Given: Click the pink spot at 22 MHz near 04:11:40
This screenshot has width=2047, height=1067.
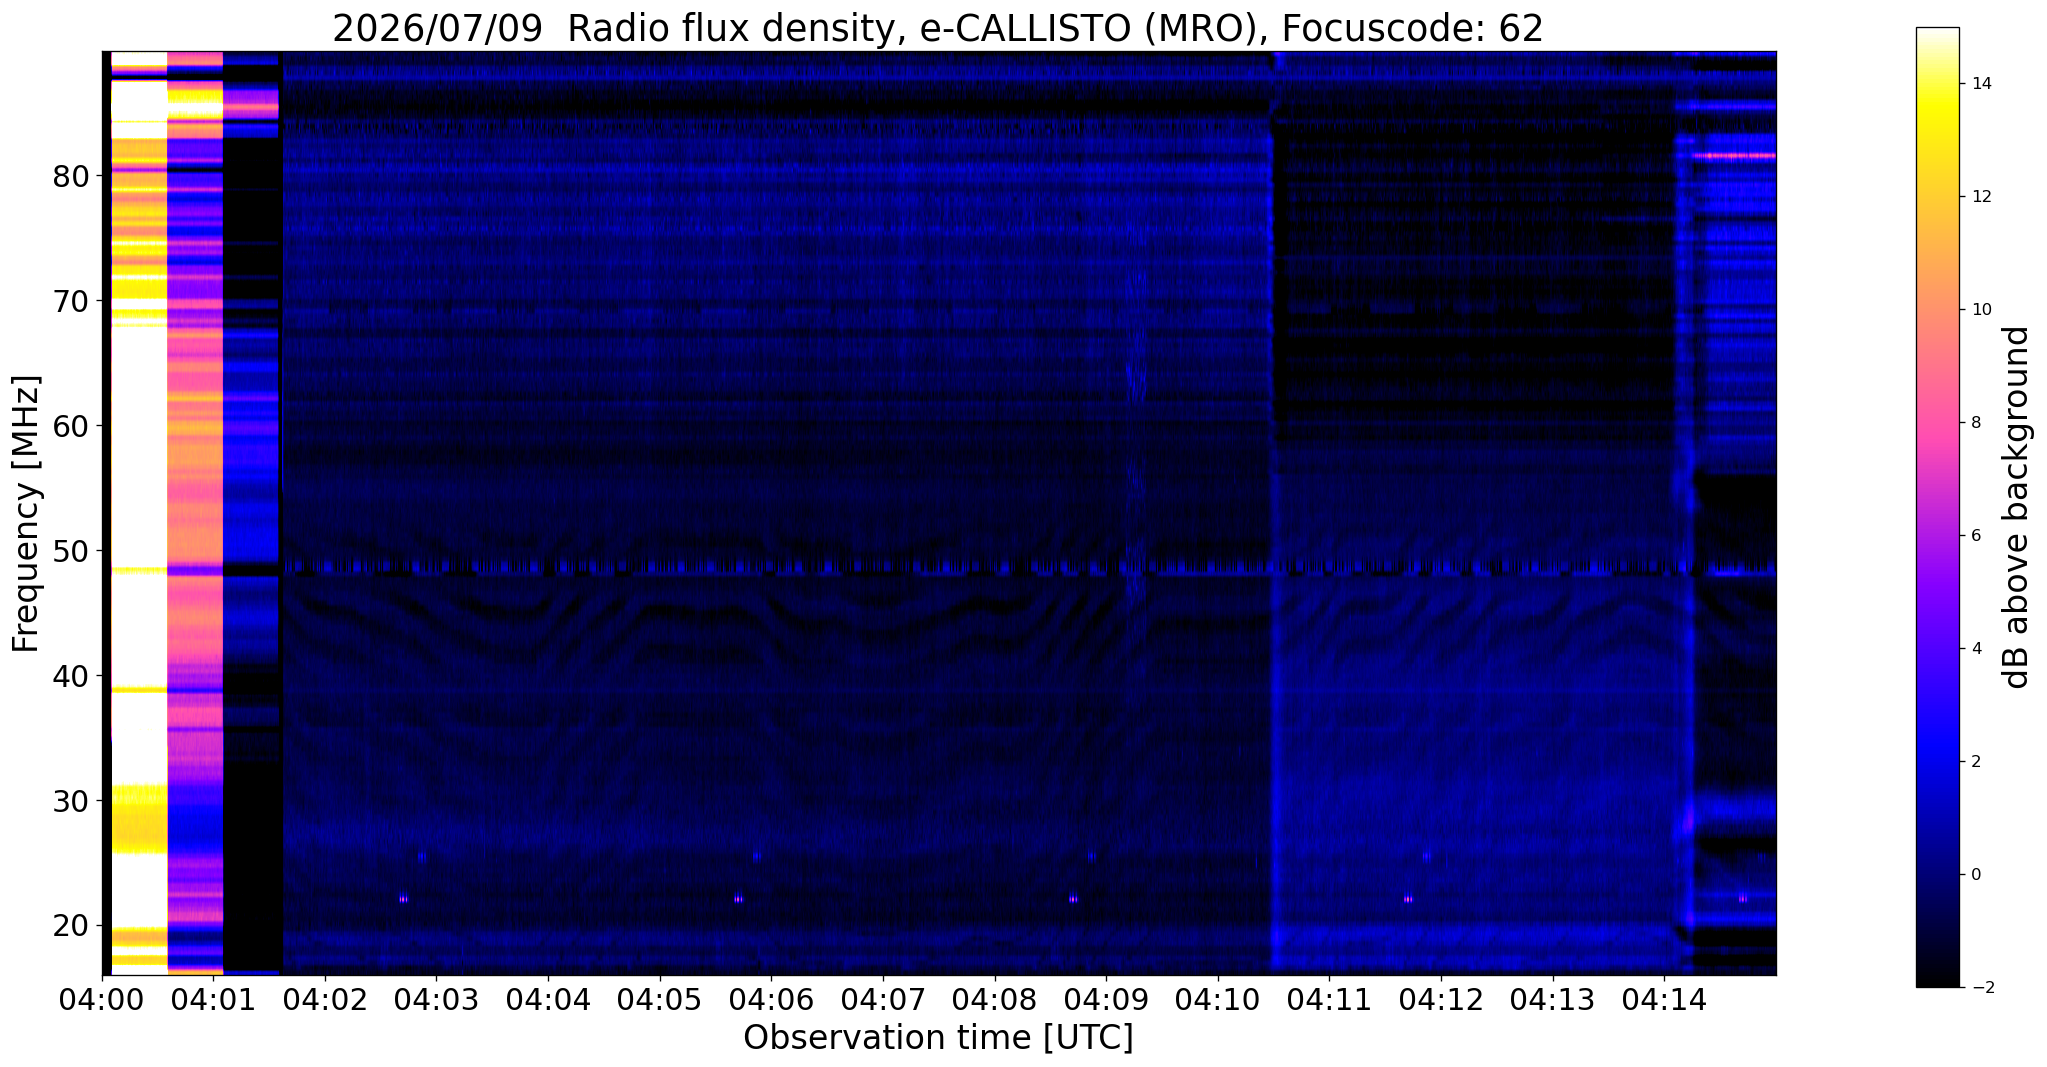Looking at the screenshot, I should click(x=1408, y=899).
